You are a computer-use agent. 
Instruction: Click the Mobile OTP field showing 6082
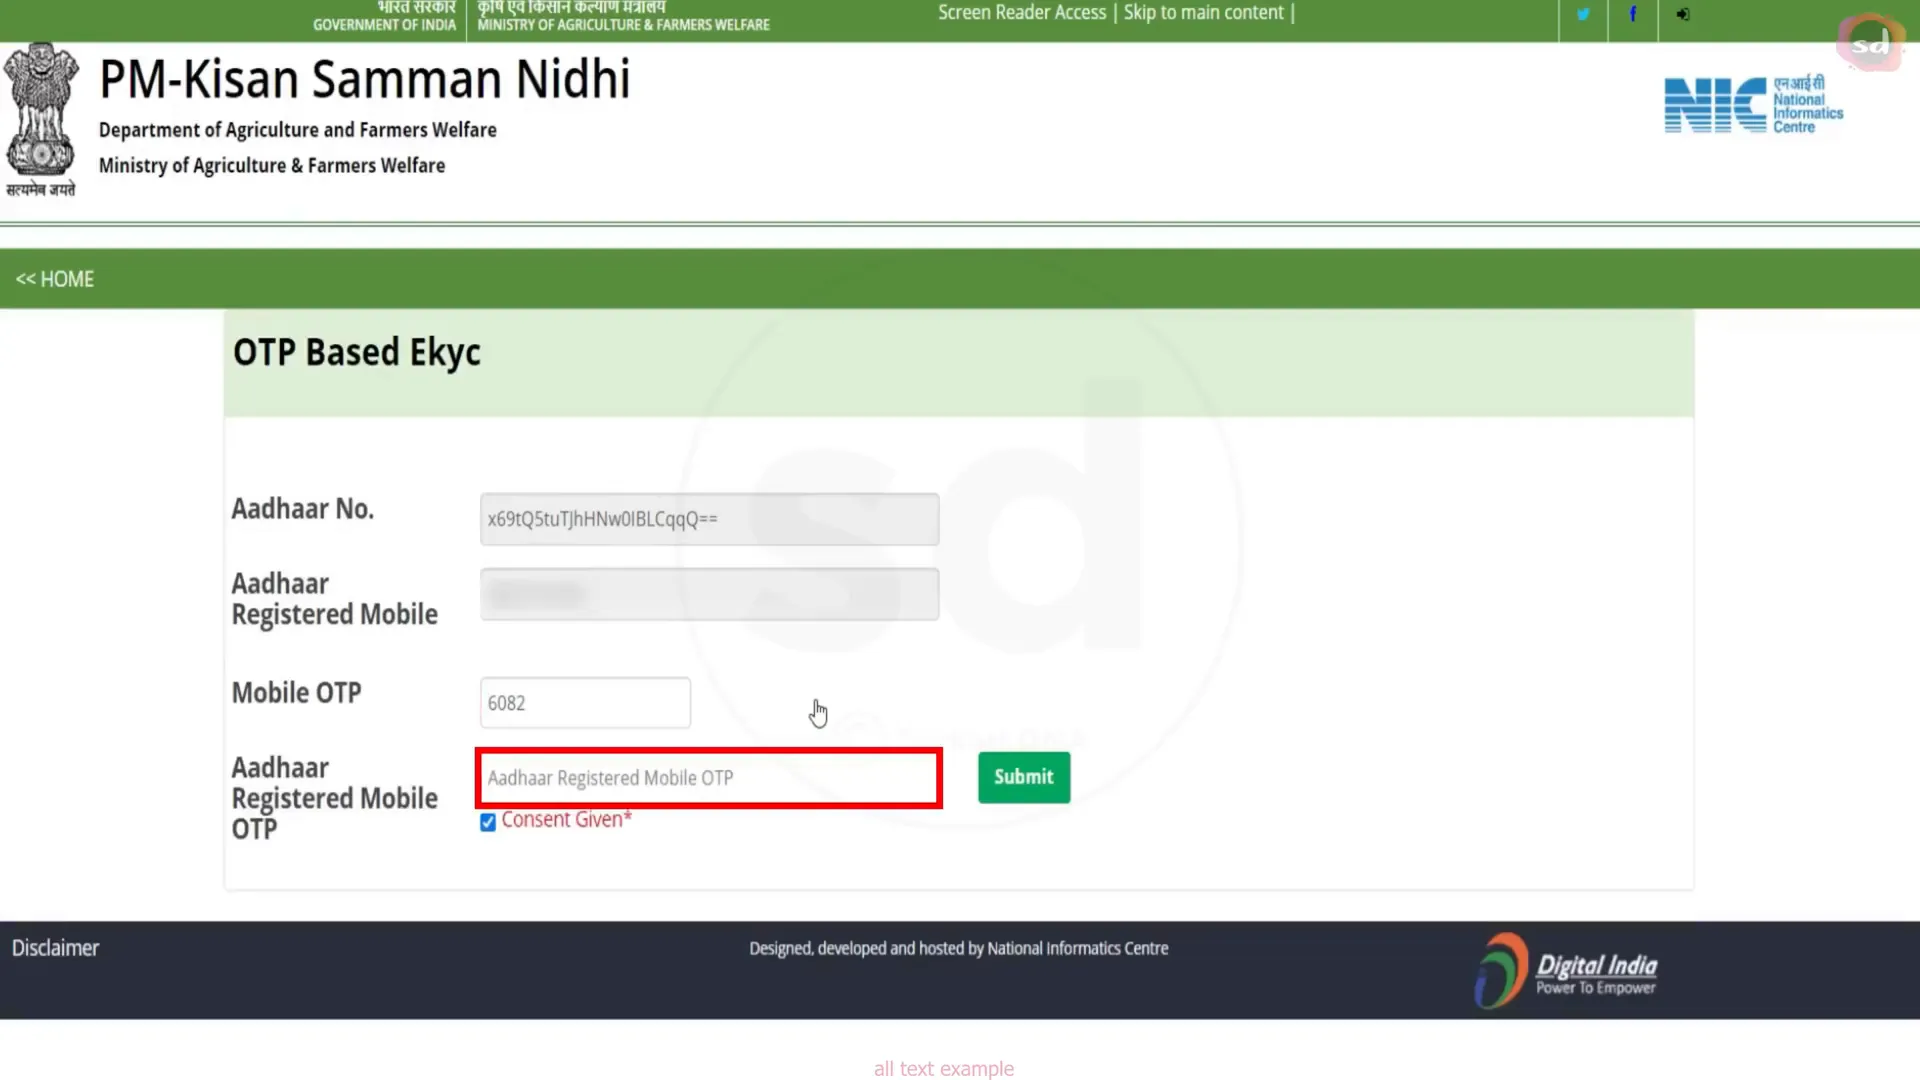(x=585, y=703)
